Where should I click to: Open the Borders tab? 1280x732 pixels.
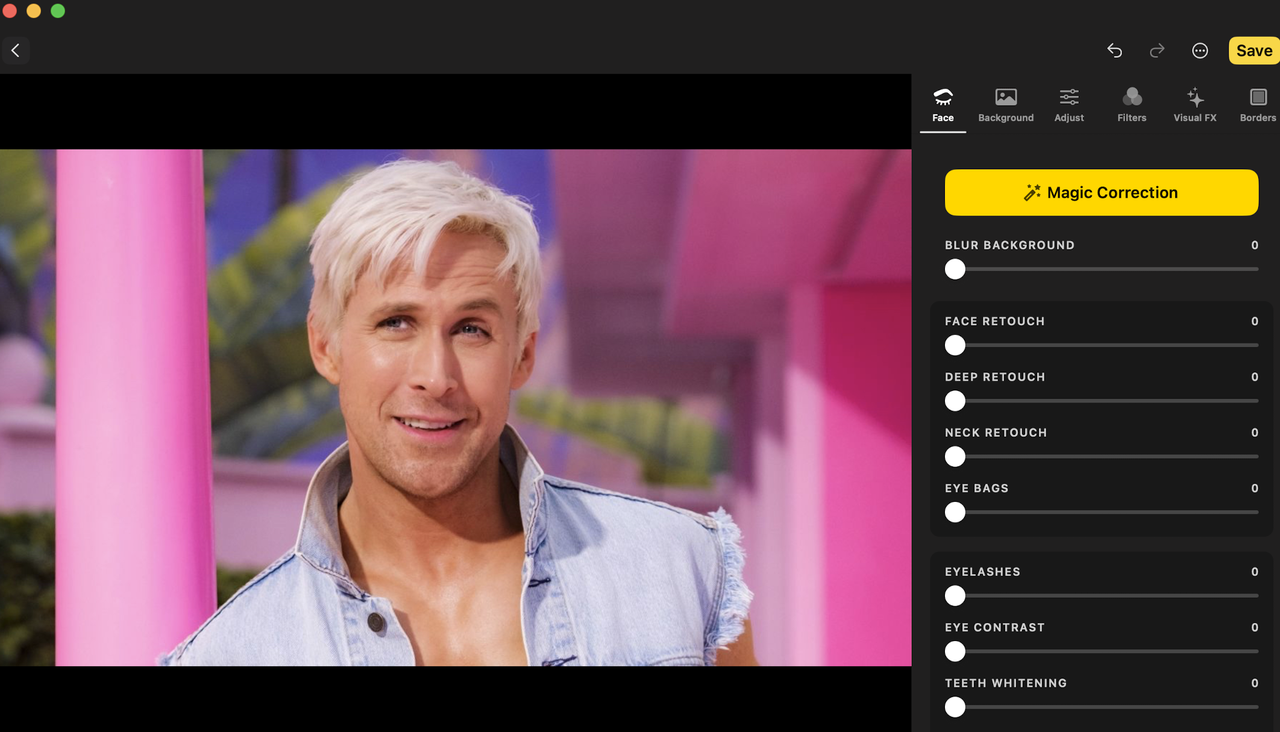[1258, 106]
